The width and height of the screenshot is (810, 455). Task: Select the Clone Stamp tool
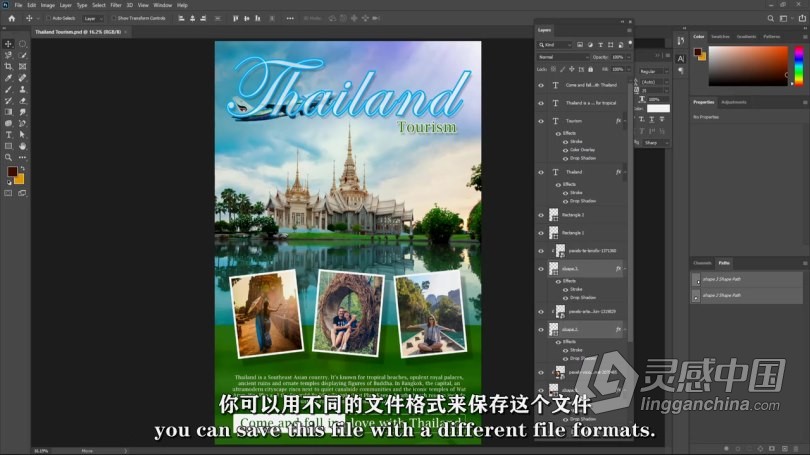pyautogui.click(x=23, y=89)
